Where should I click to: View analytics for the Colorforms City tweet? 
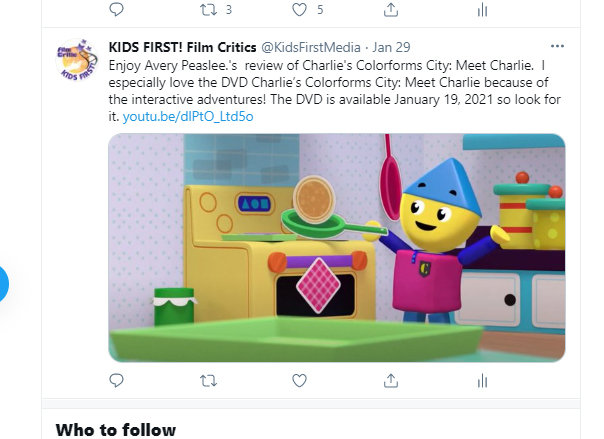pyautogui.click(x=482, y=381)
